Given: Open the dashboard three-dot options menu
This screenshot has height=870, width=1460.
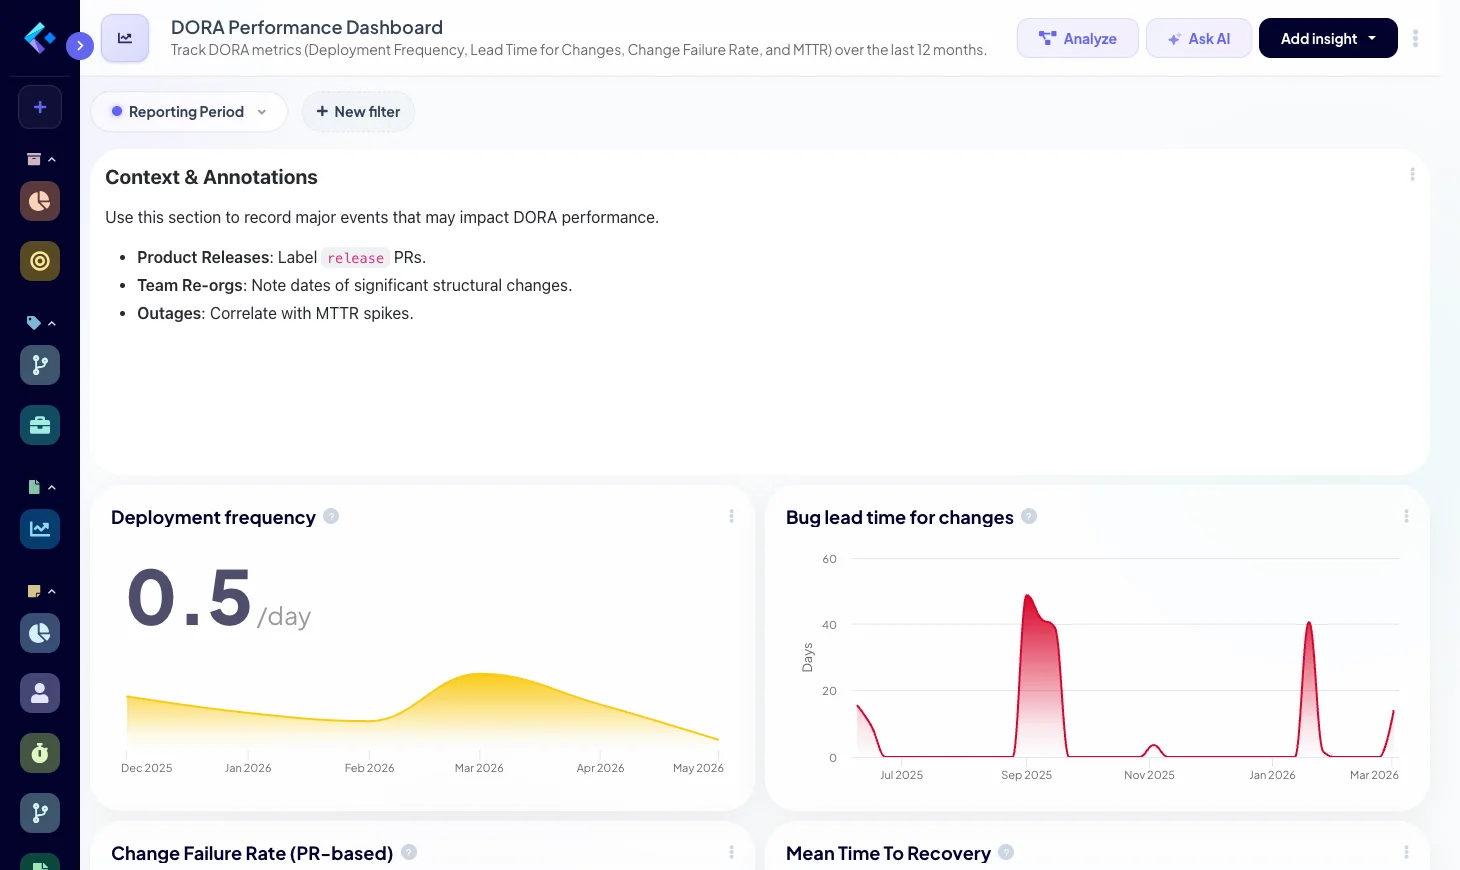Looking at the screenshot, I should point(1415,38).
